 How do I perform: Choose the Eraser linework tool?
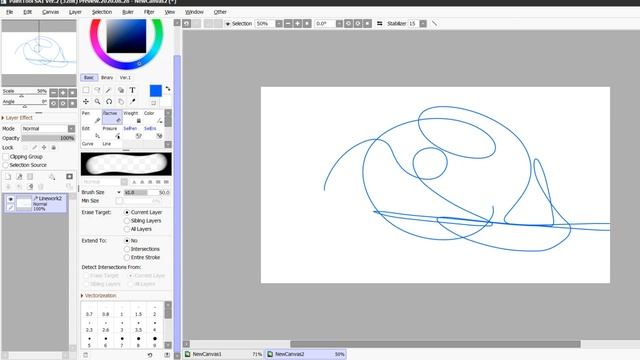(x=112, y=117)
